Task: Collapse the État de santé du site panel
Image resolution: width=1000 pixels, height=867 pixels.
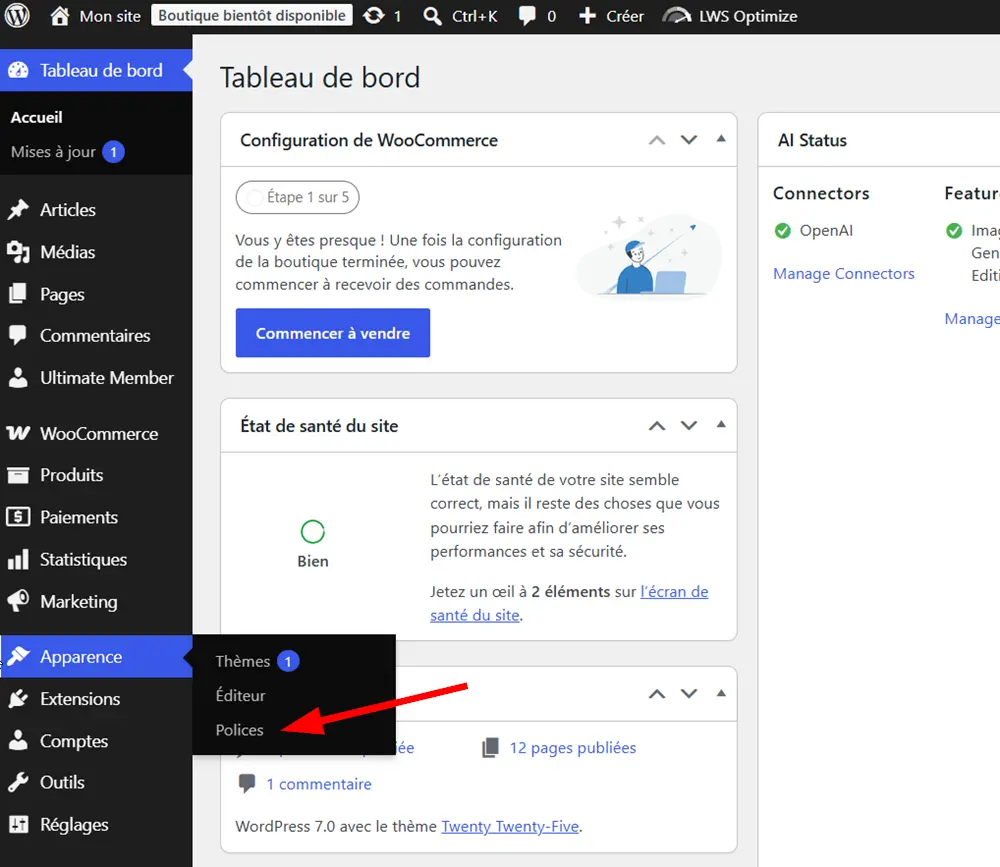Action: pos(721,424)
